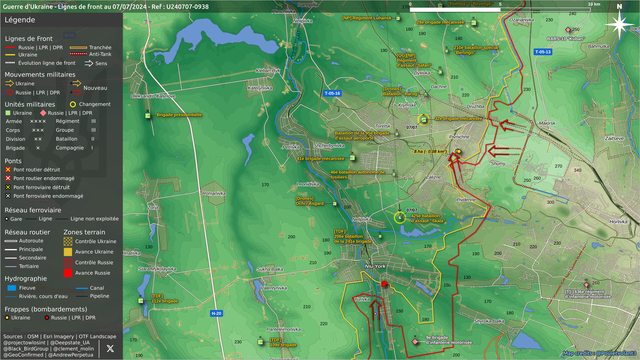Image resolution: width=640 pixels, height=360 pixels.
Task: Click the Map credits link
Action: [x=599, y=353]
